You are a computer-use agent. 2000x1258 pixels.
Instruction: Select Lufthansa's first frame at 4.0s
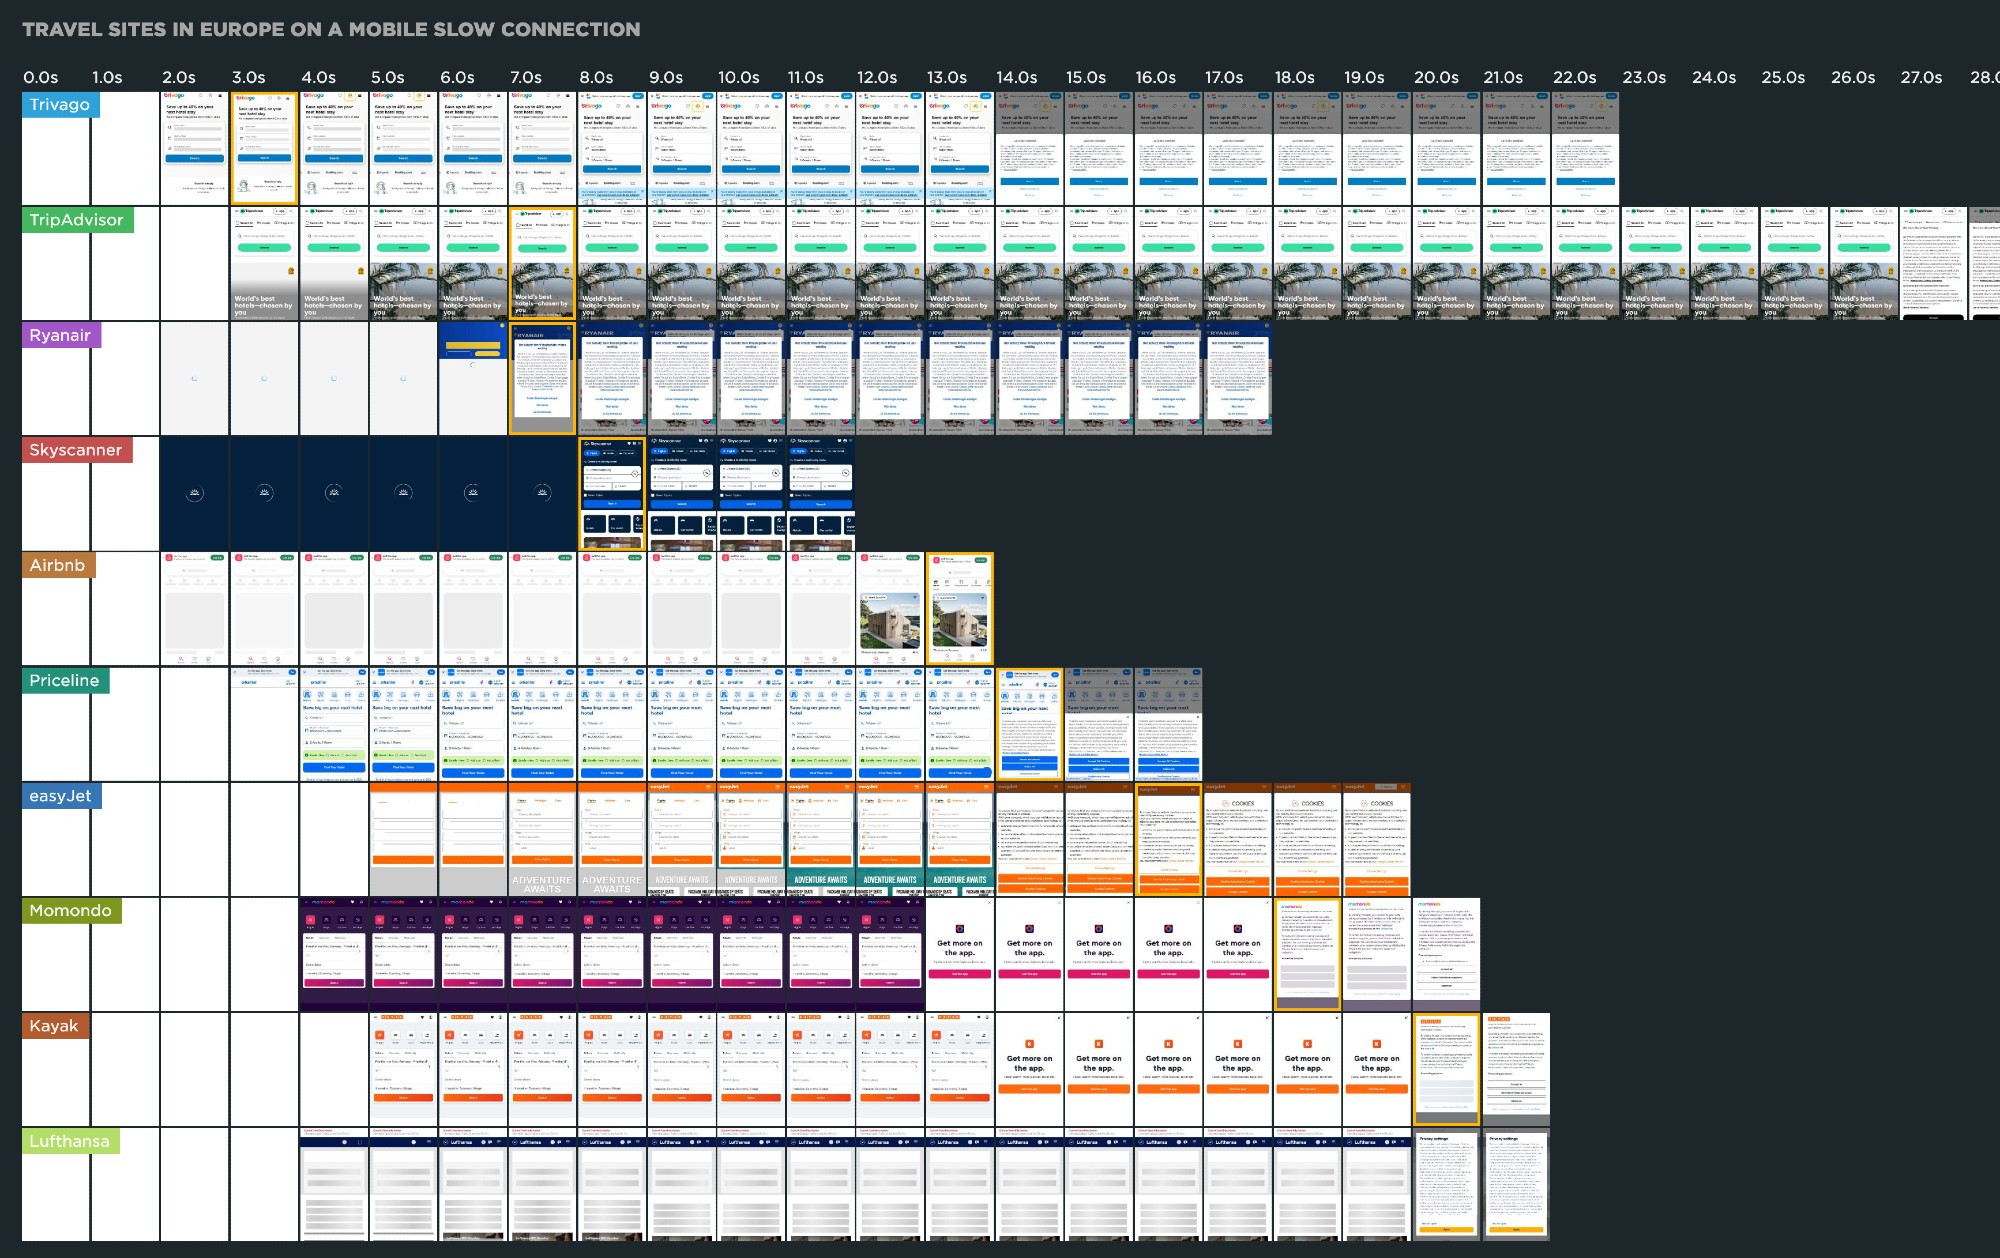[334, 1185]
